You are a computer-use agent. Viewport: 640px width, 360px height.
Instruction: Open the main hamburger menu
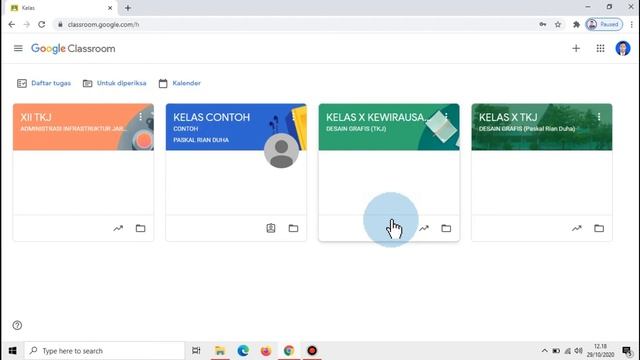click(18, 49)
